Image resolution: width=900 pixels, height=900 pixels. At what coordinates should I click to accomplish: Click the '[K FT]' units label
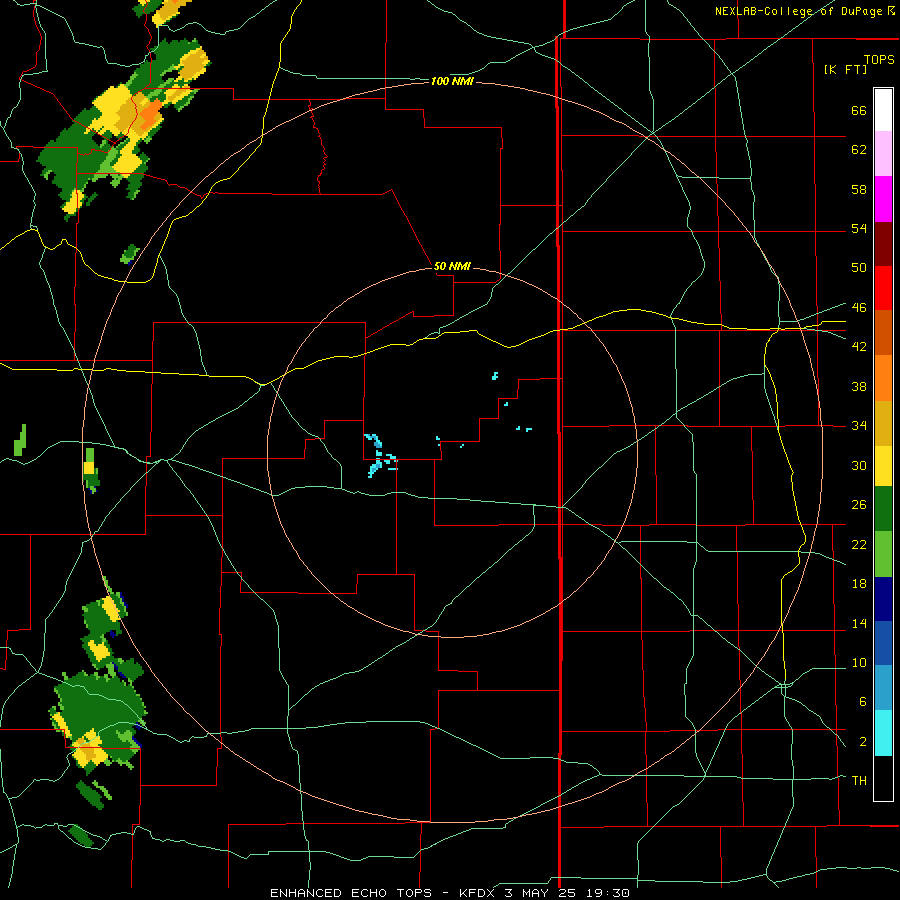(845, 69)
